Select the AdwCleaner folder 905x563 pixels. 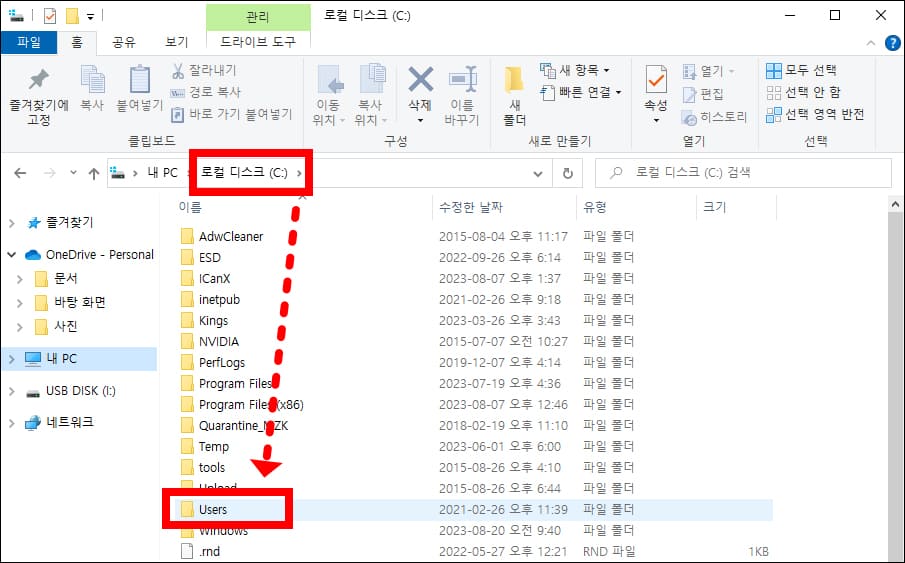click(231, 237)
